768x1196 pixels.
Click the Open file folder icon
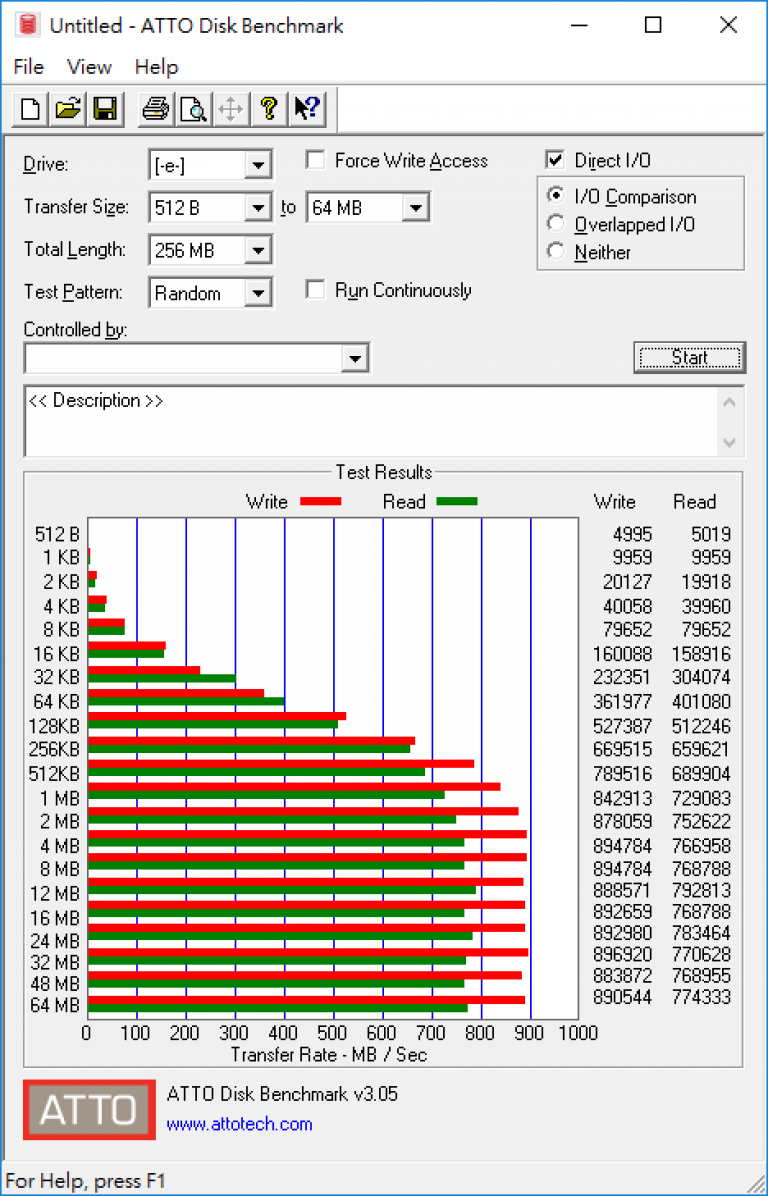point(68,109)
